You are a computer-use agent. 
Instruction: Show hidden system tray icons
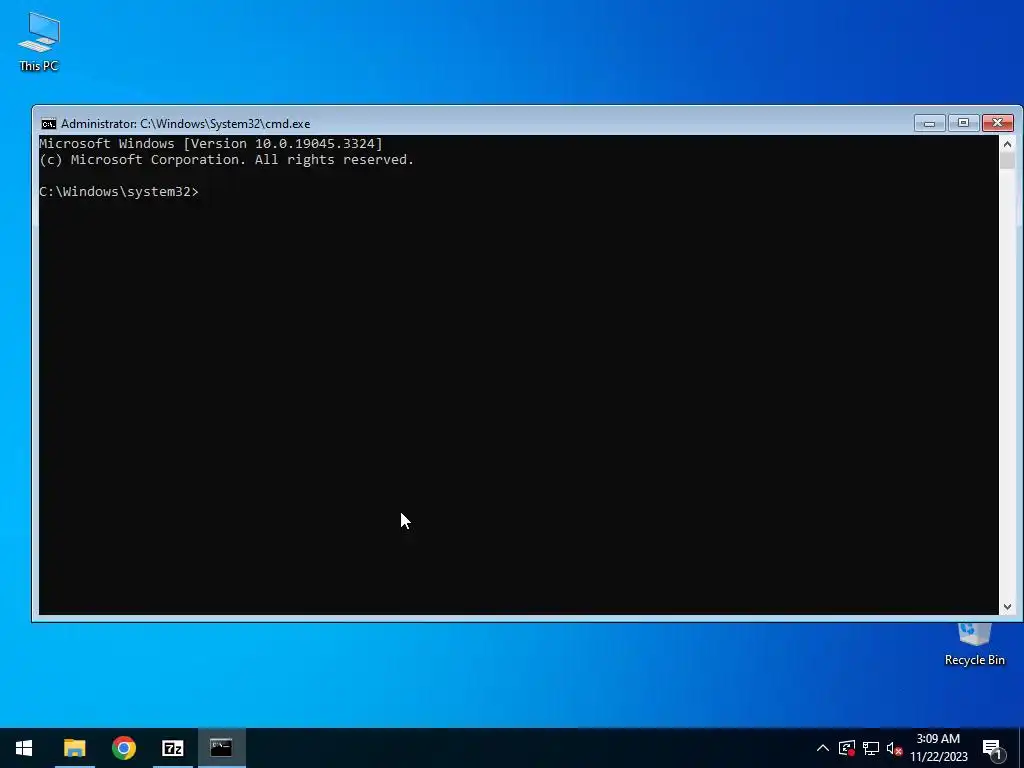click(x=823, y=748)
